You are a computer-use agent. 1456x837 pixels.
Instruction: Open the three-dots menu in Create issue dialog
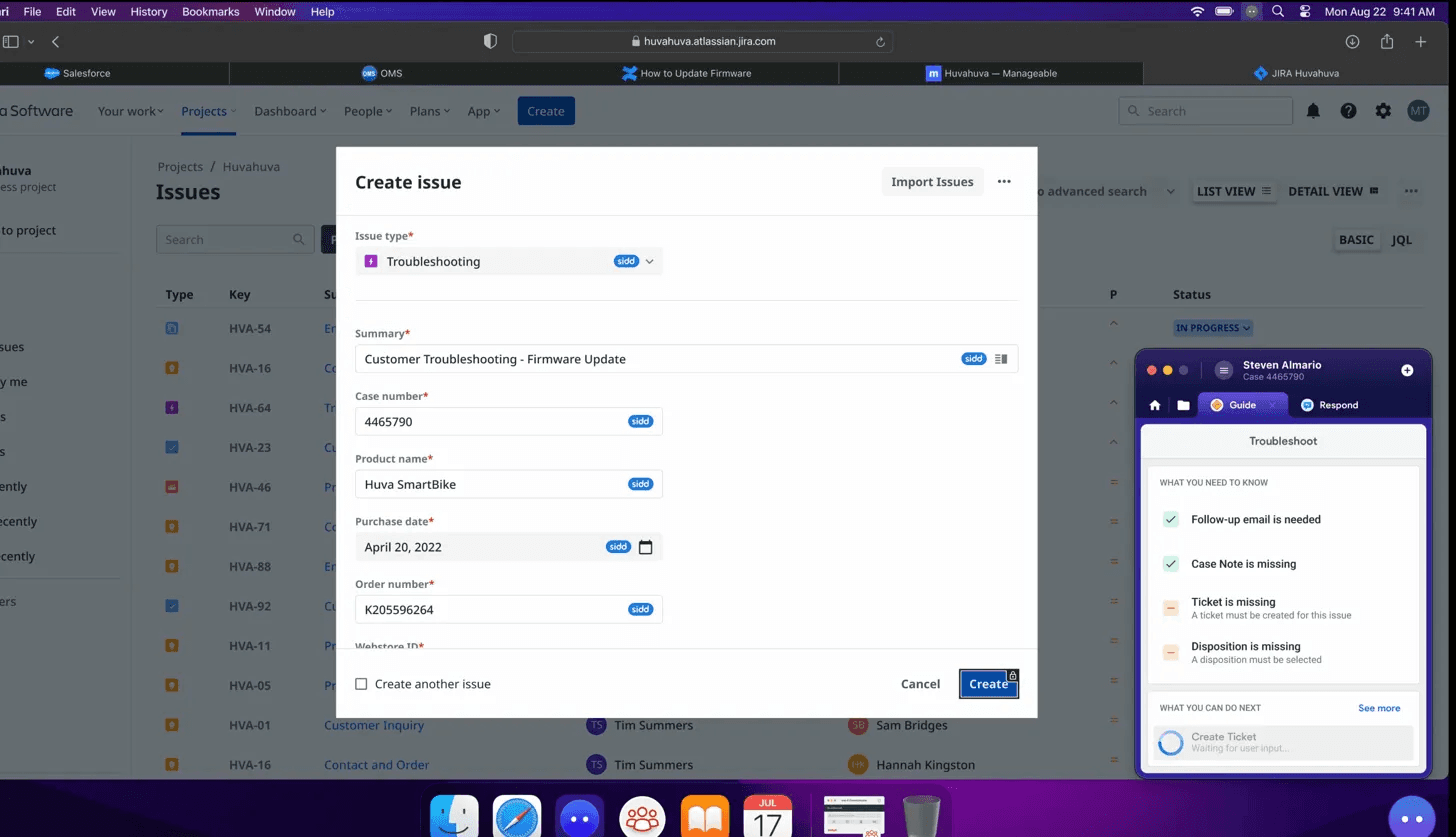point(1004,182)
